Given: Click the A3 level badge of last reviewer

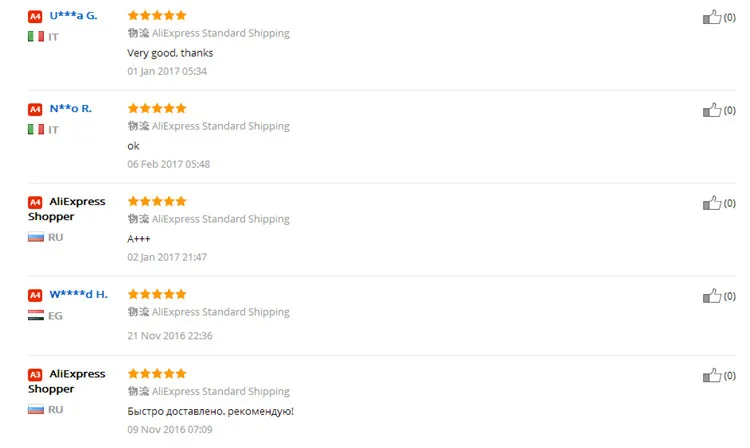Looking at the screenshot, I should pos(35,375).
